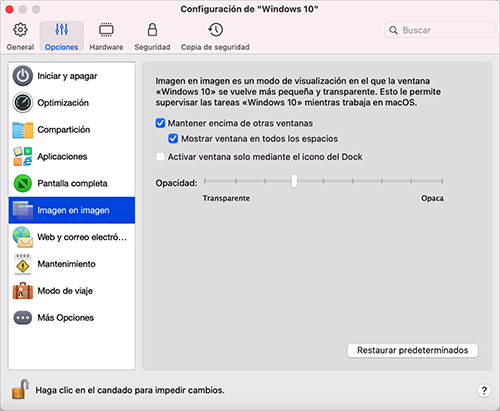Click the Compartición folder icon
The width and height of the screenshot is (500, 411).
point(23,130)
